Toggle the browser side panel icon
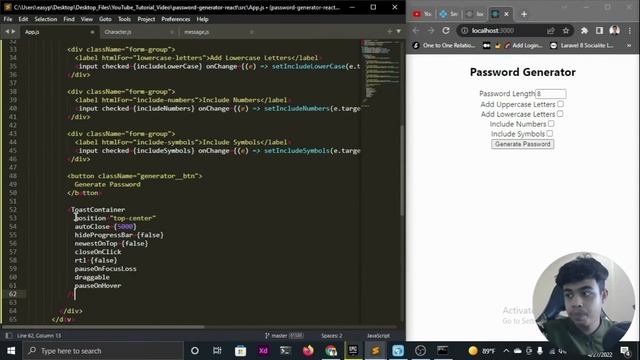 (x=599, y=31)
